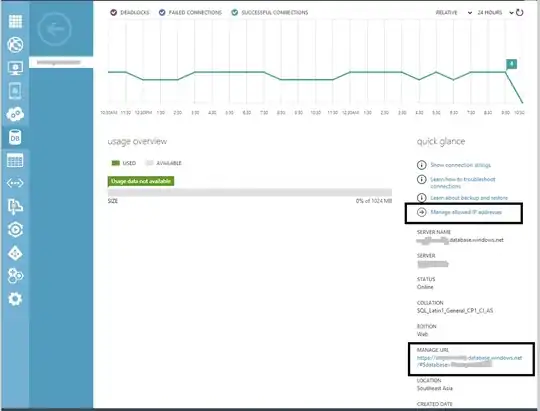Click the 0% of 1024 MB text

374,201
